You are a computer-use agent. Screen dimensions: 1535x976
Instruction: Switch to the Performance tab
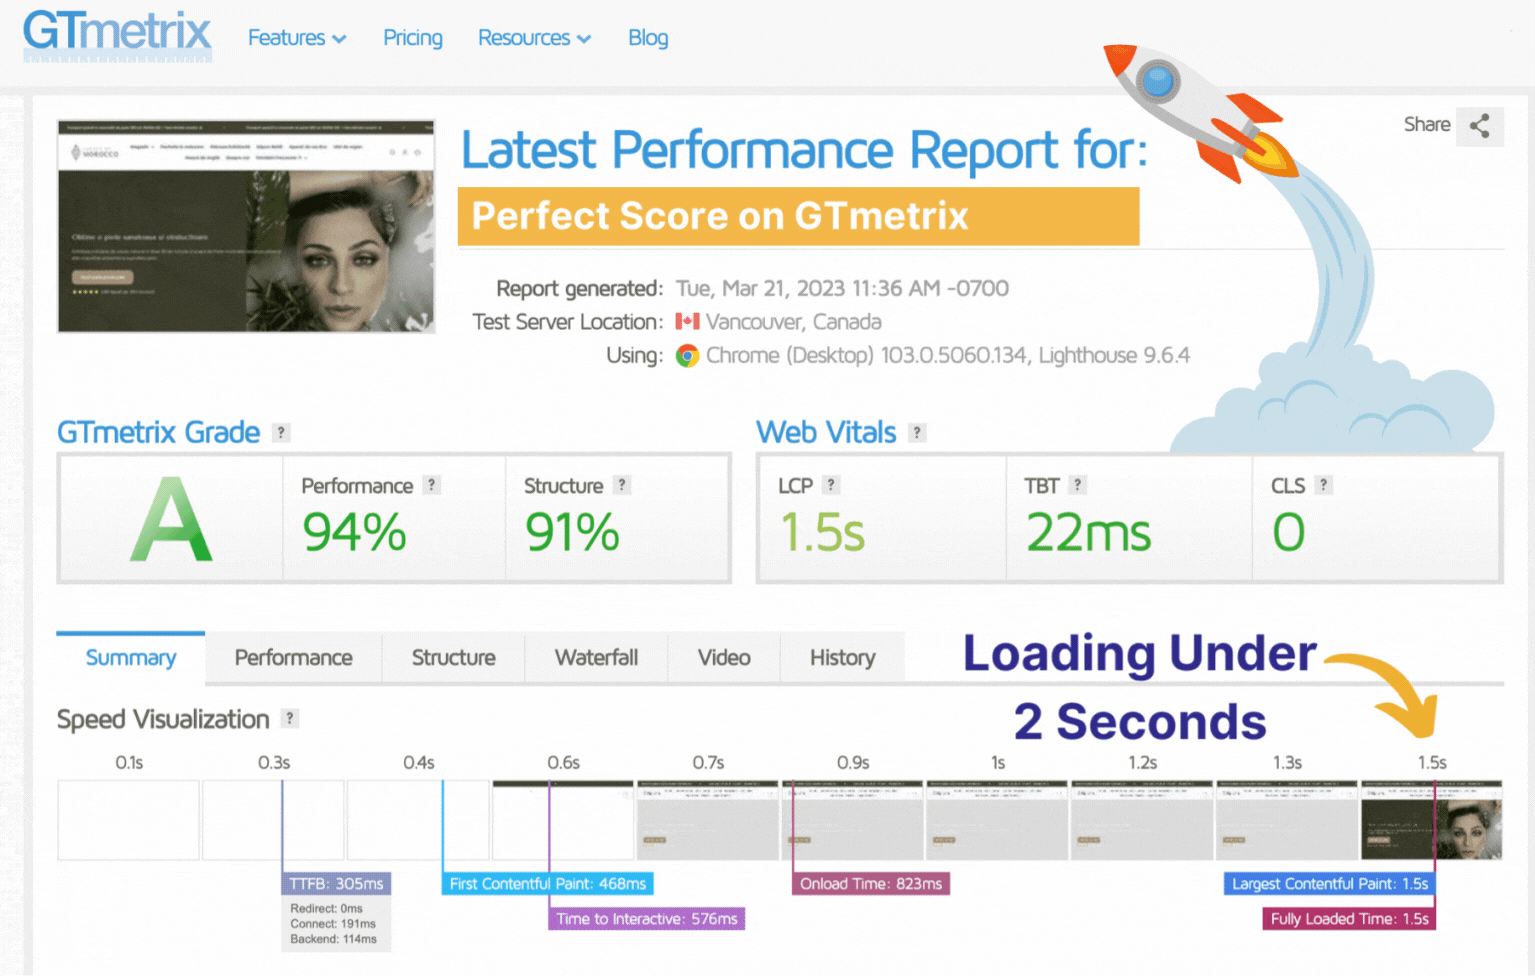[x=293, y=658]
